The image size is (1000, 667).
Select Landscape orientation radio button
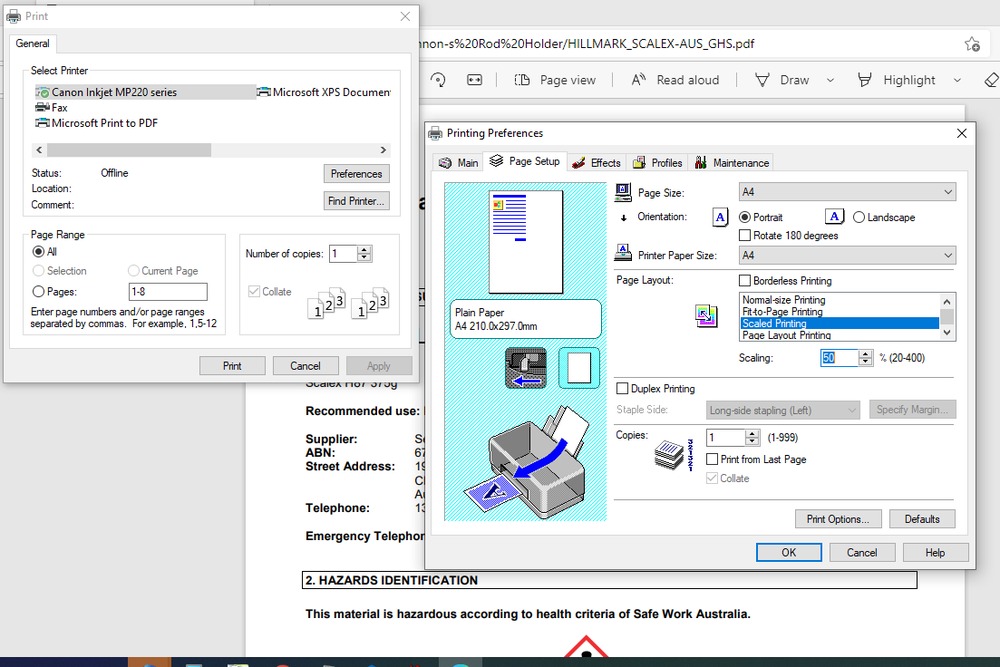[859, 217]
